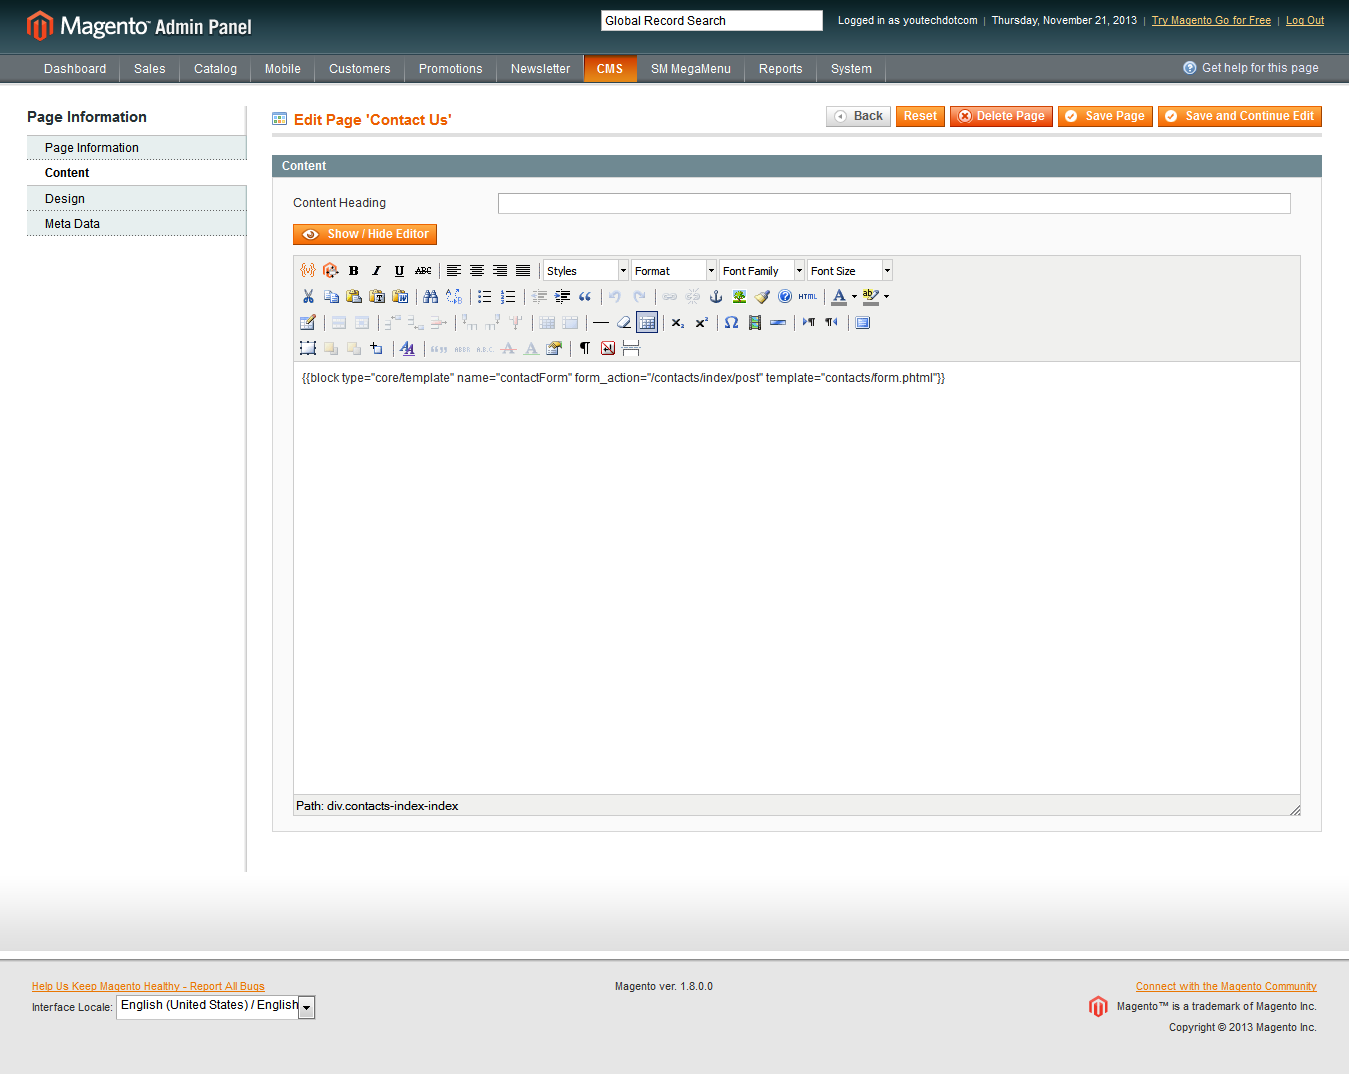Insert page break
Viewport: 1349px width, 1074px height.
pyautogui.click(x=631, y=348)
